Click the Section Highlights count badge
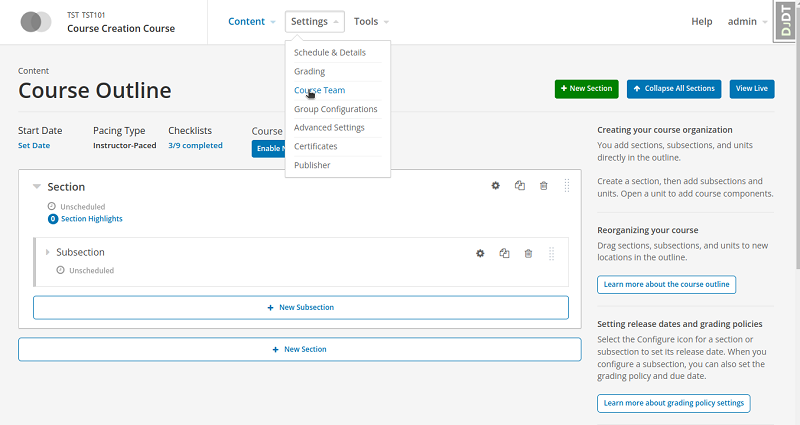Image resolution: width=800 pixels, height=425 pixels. [53, 219]
